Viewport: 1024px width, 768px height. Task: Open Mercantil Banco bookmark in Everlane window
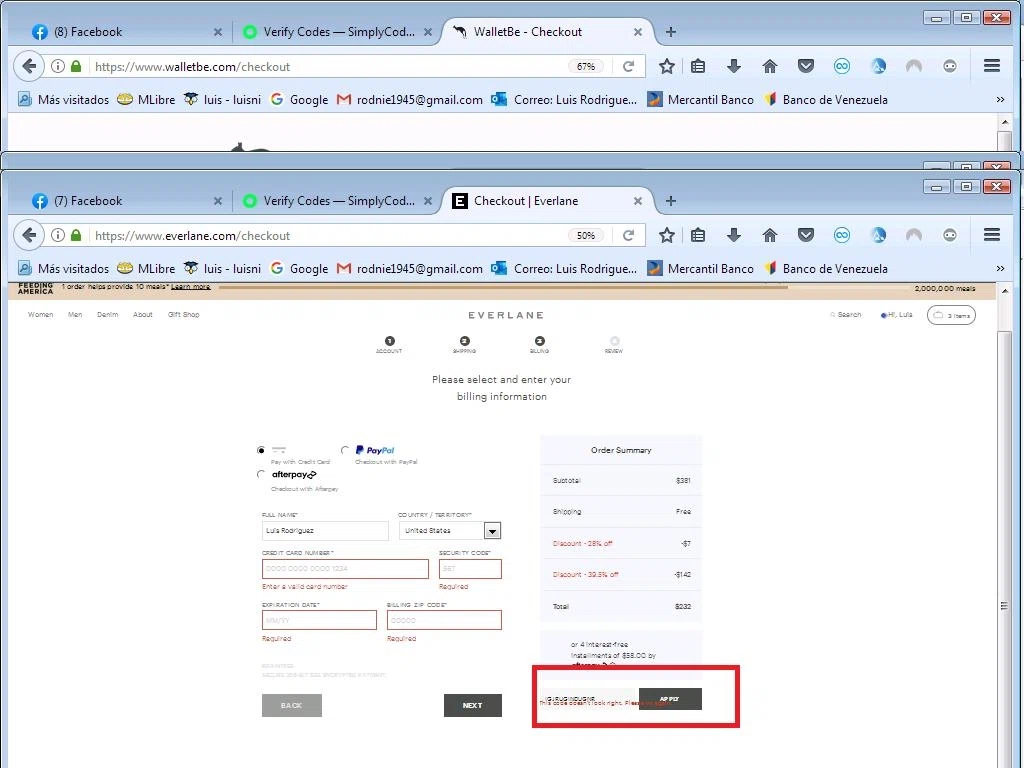700,268
